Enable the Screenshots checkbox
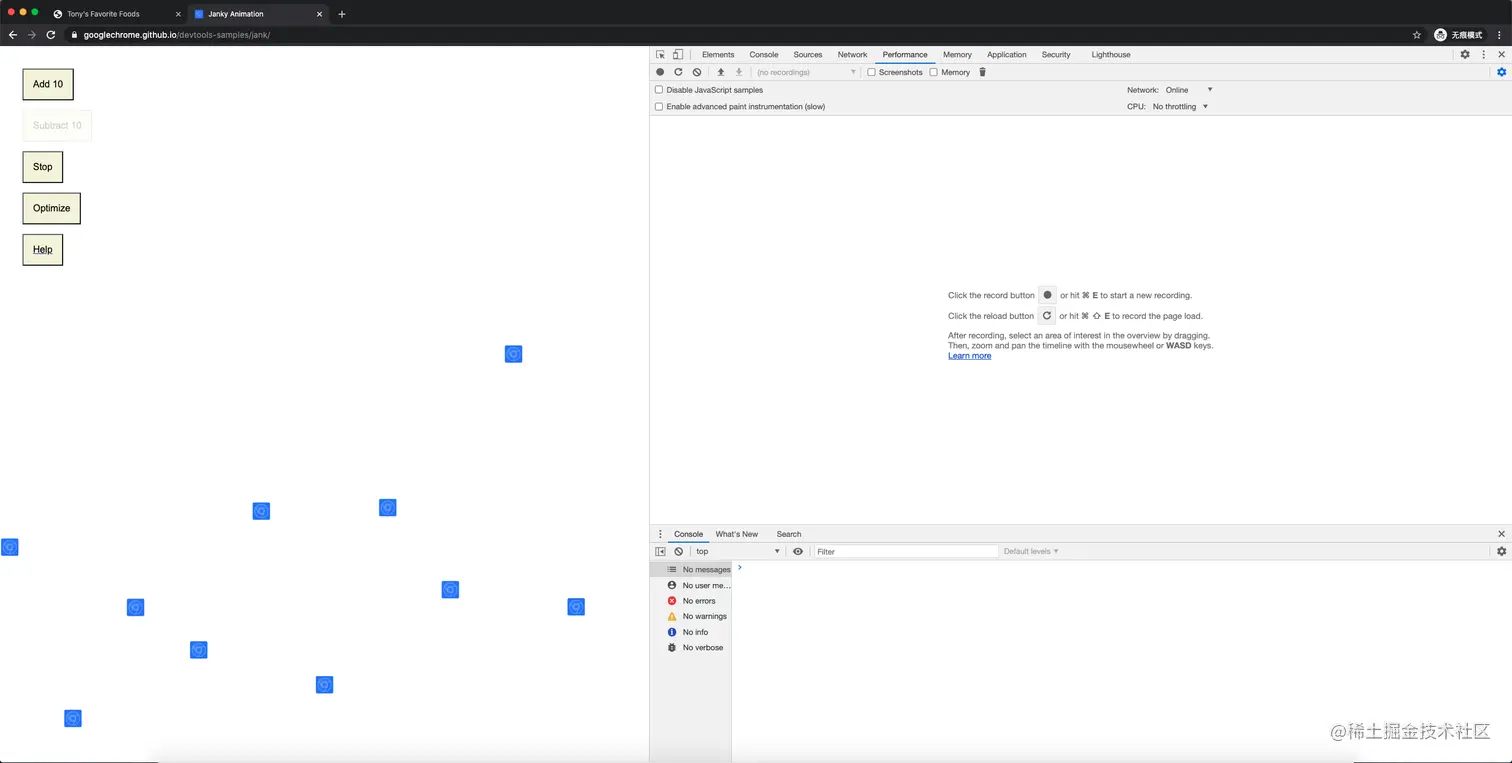 point(872,72)
